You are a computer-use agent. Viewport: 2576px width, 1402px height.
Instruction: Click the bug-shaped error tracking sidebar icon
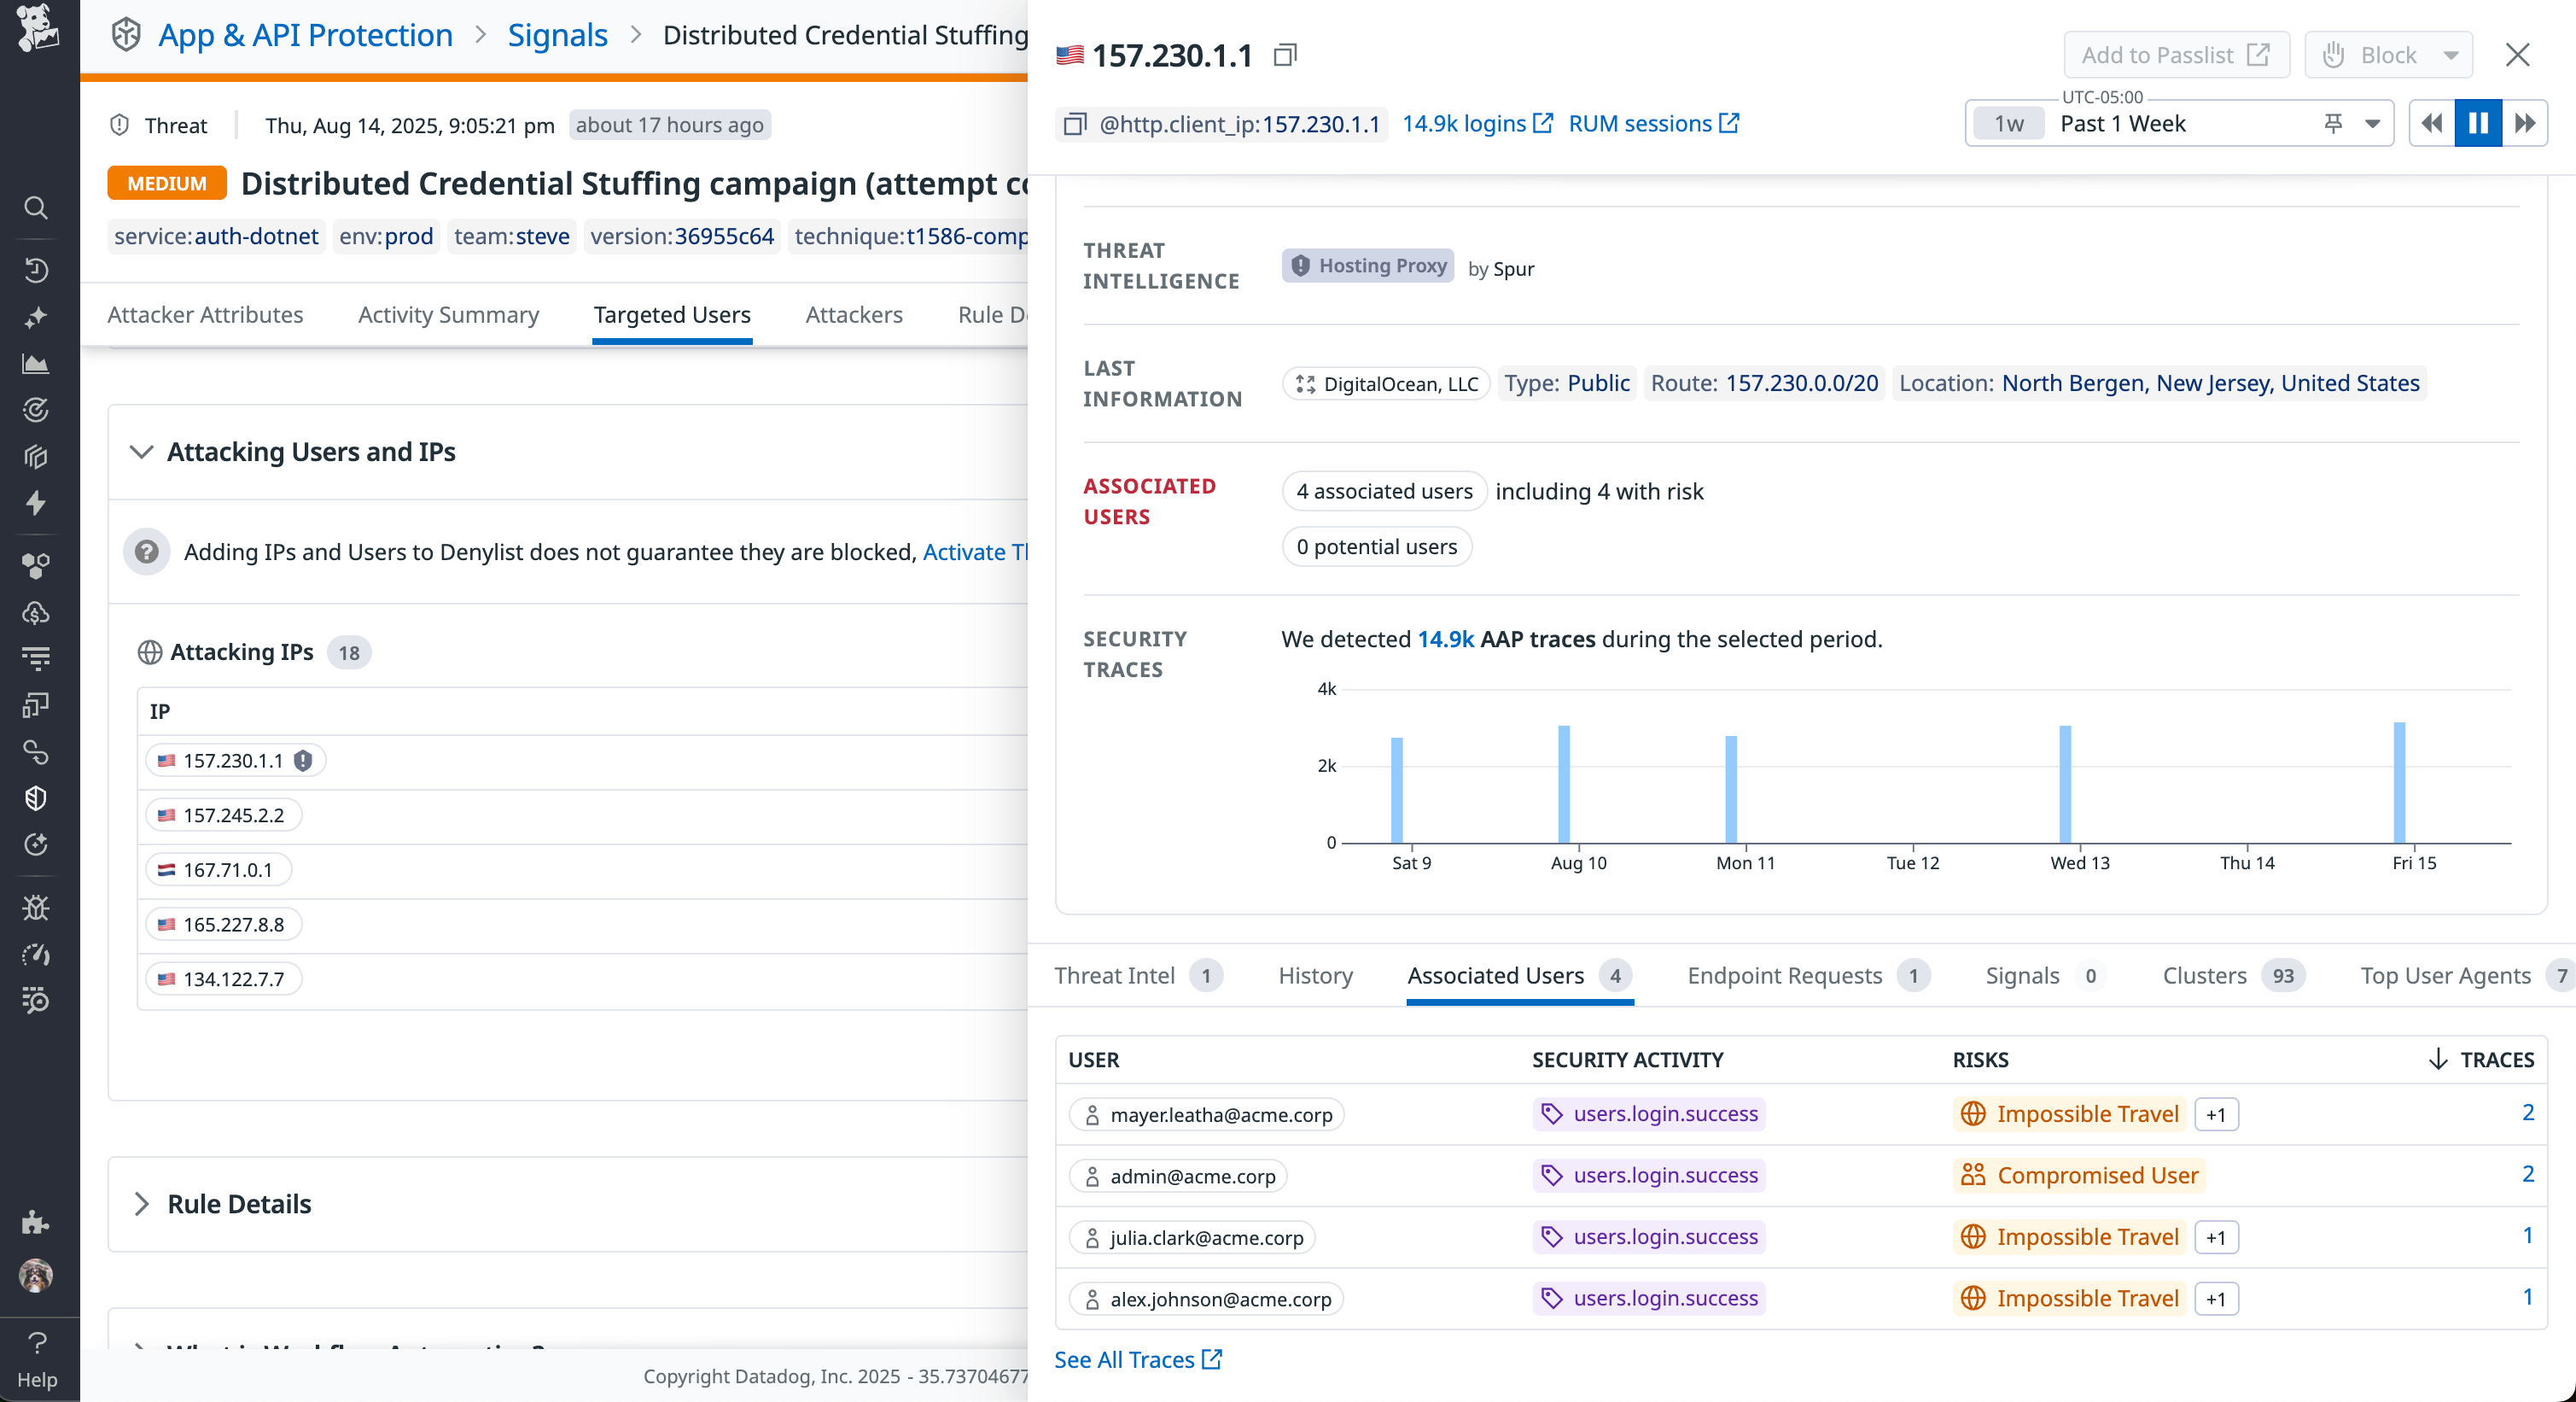pos(36,908)
